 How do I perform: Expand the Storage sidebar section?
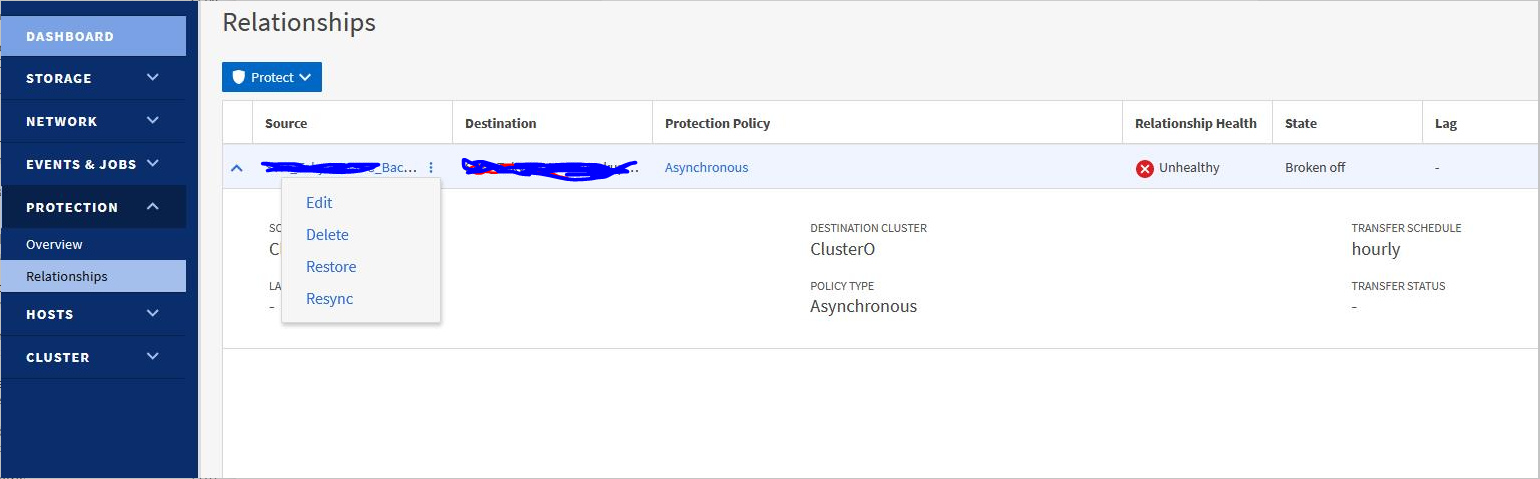click(152, 78)
